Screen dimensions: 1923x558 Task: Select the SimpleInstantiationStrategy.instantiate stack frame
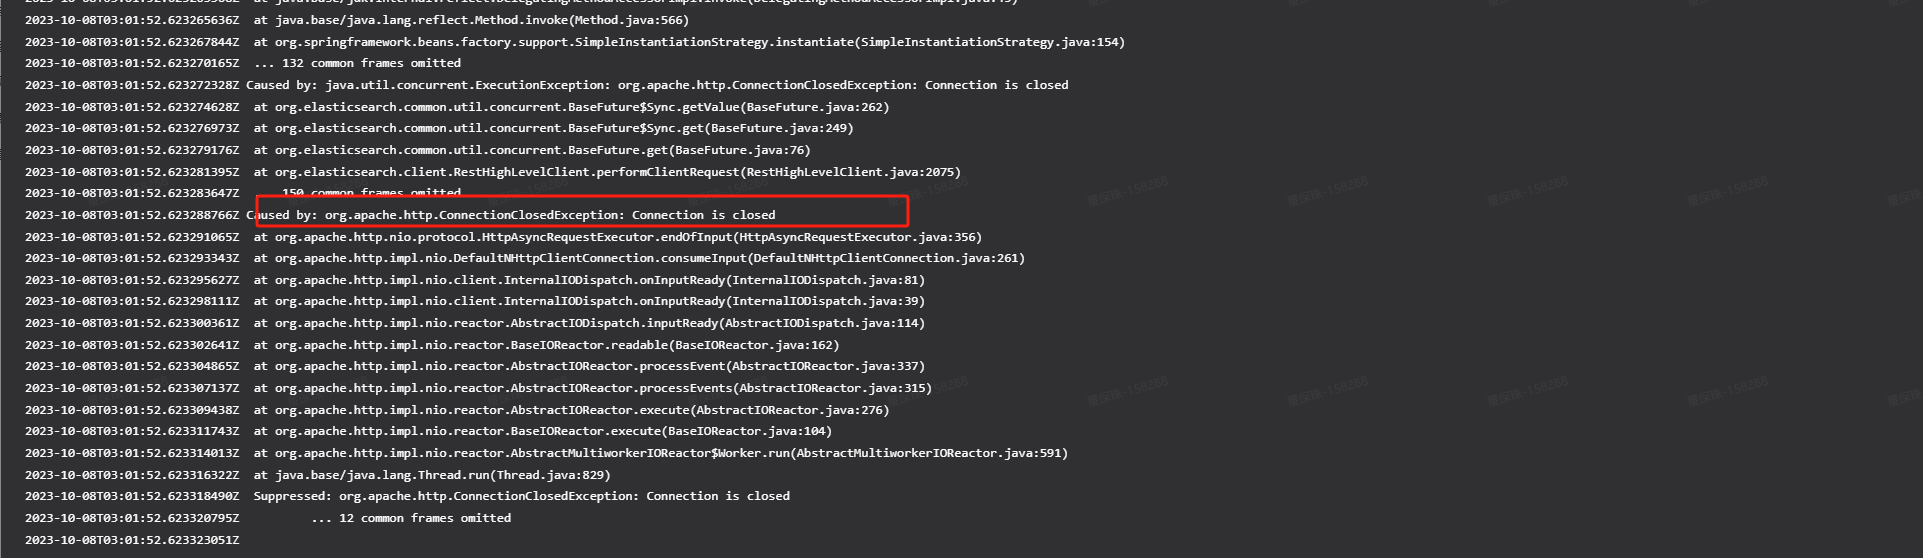tap(575, 42)
